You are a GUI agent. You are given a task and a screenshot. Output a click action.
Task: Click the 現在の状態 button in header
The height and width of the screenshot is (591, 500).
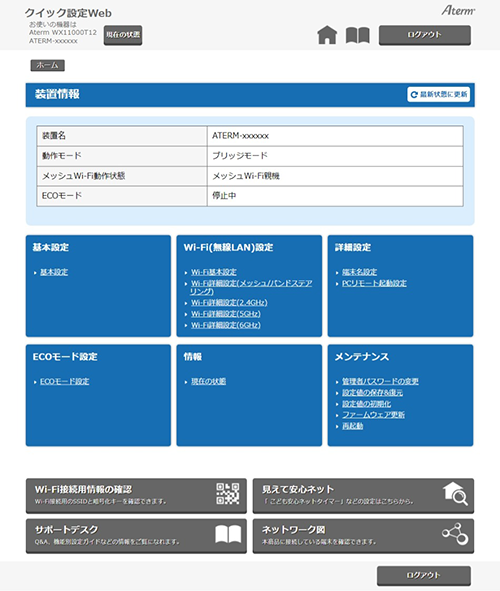click(x=123, y=35)
